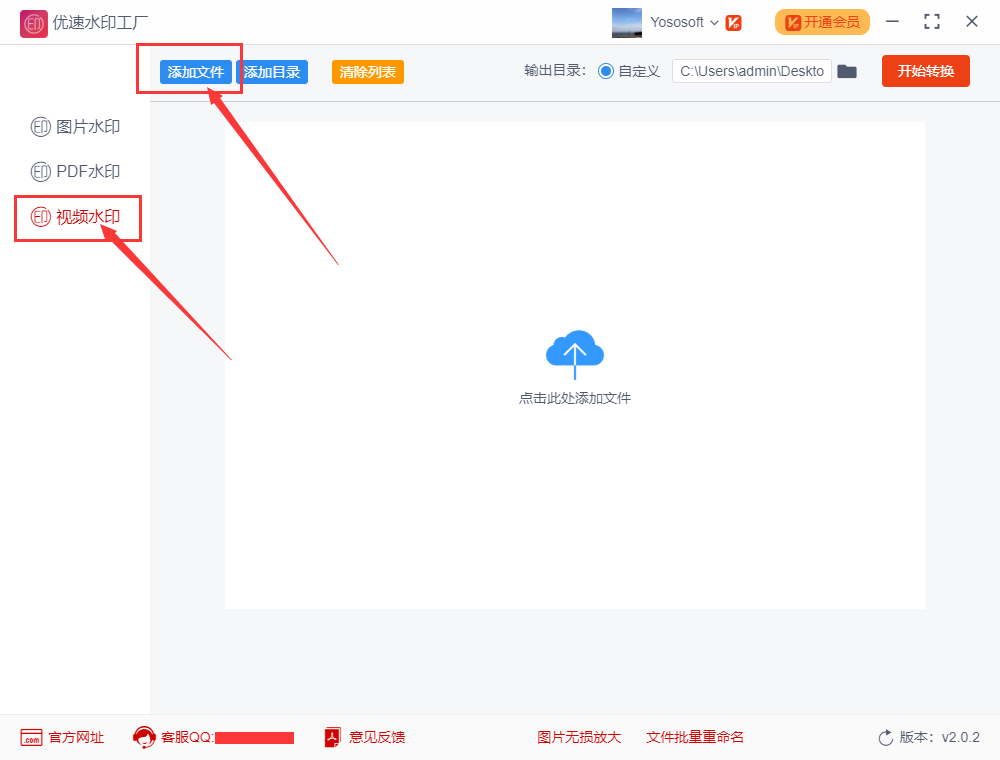1000x760 pixels.
Task: Switch to the PDF水印 tab
Action: [x=75, y=171]
